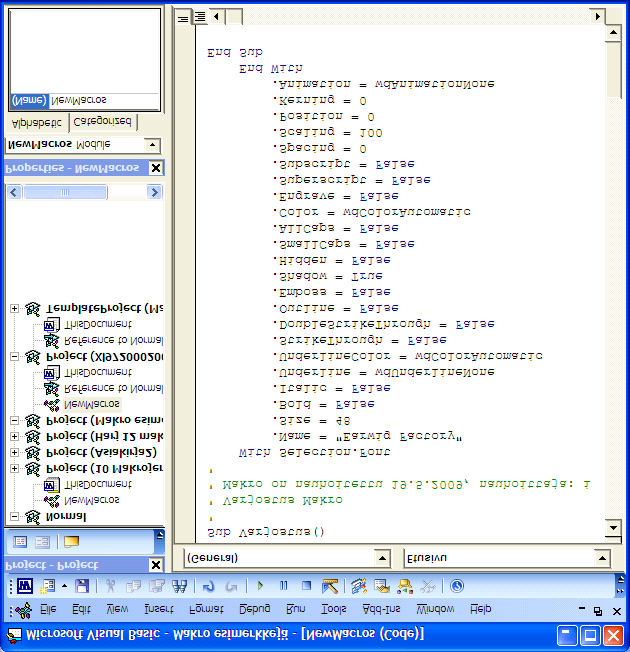Click the Find binoculars icon
Viewport: 630px width, 652px height.
[179, 586]
